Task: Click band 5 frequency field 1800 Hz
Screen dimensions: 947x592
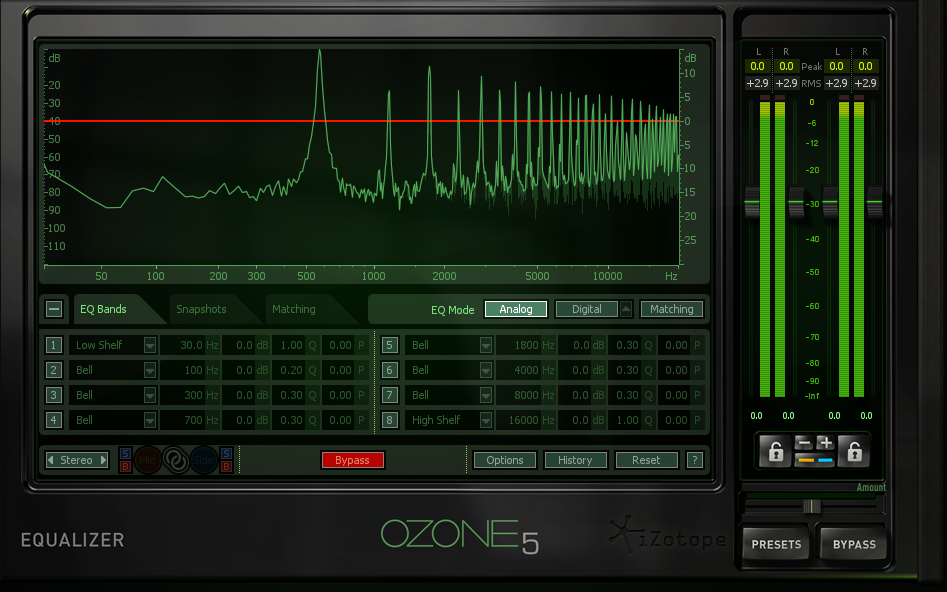Action: (525, 345)
